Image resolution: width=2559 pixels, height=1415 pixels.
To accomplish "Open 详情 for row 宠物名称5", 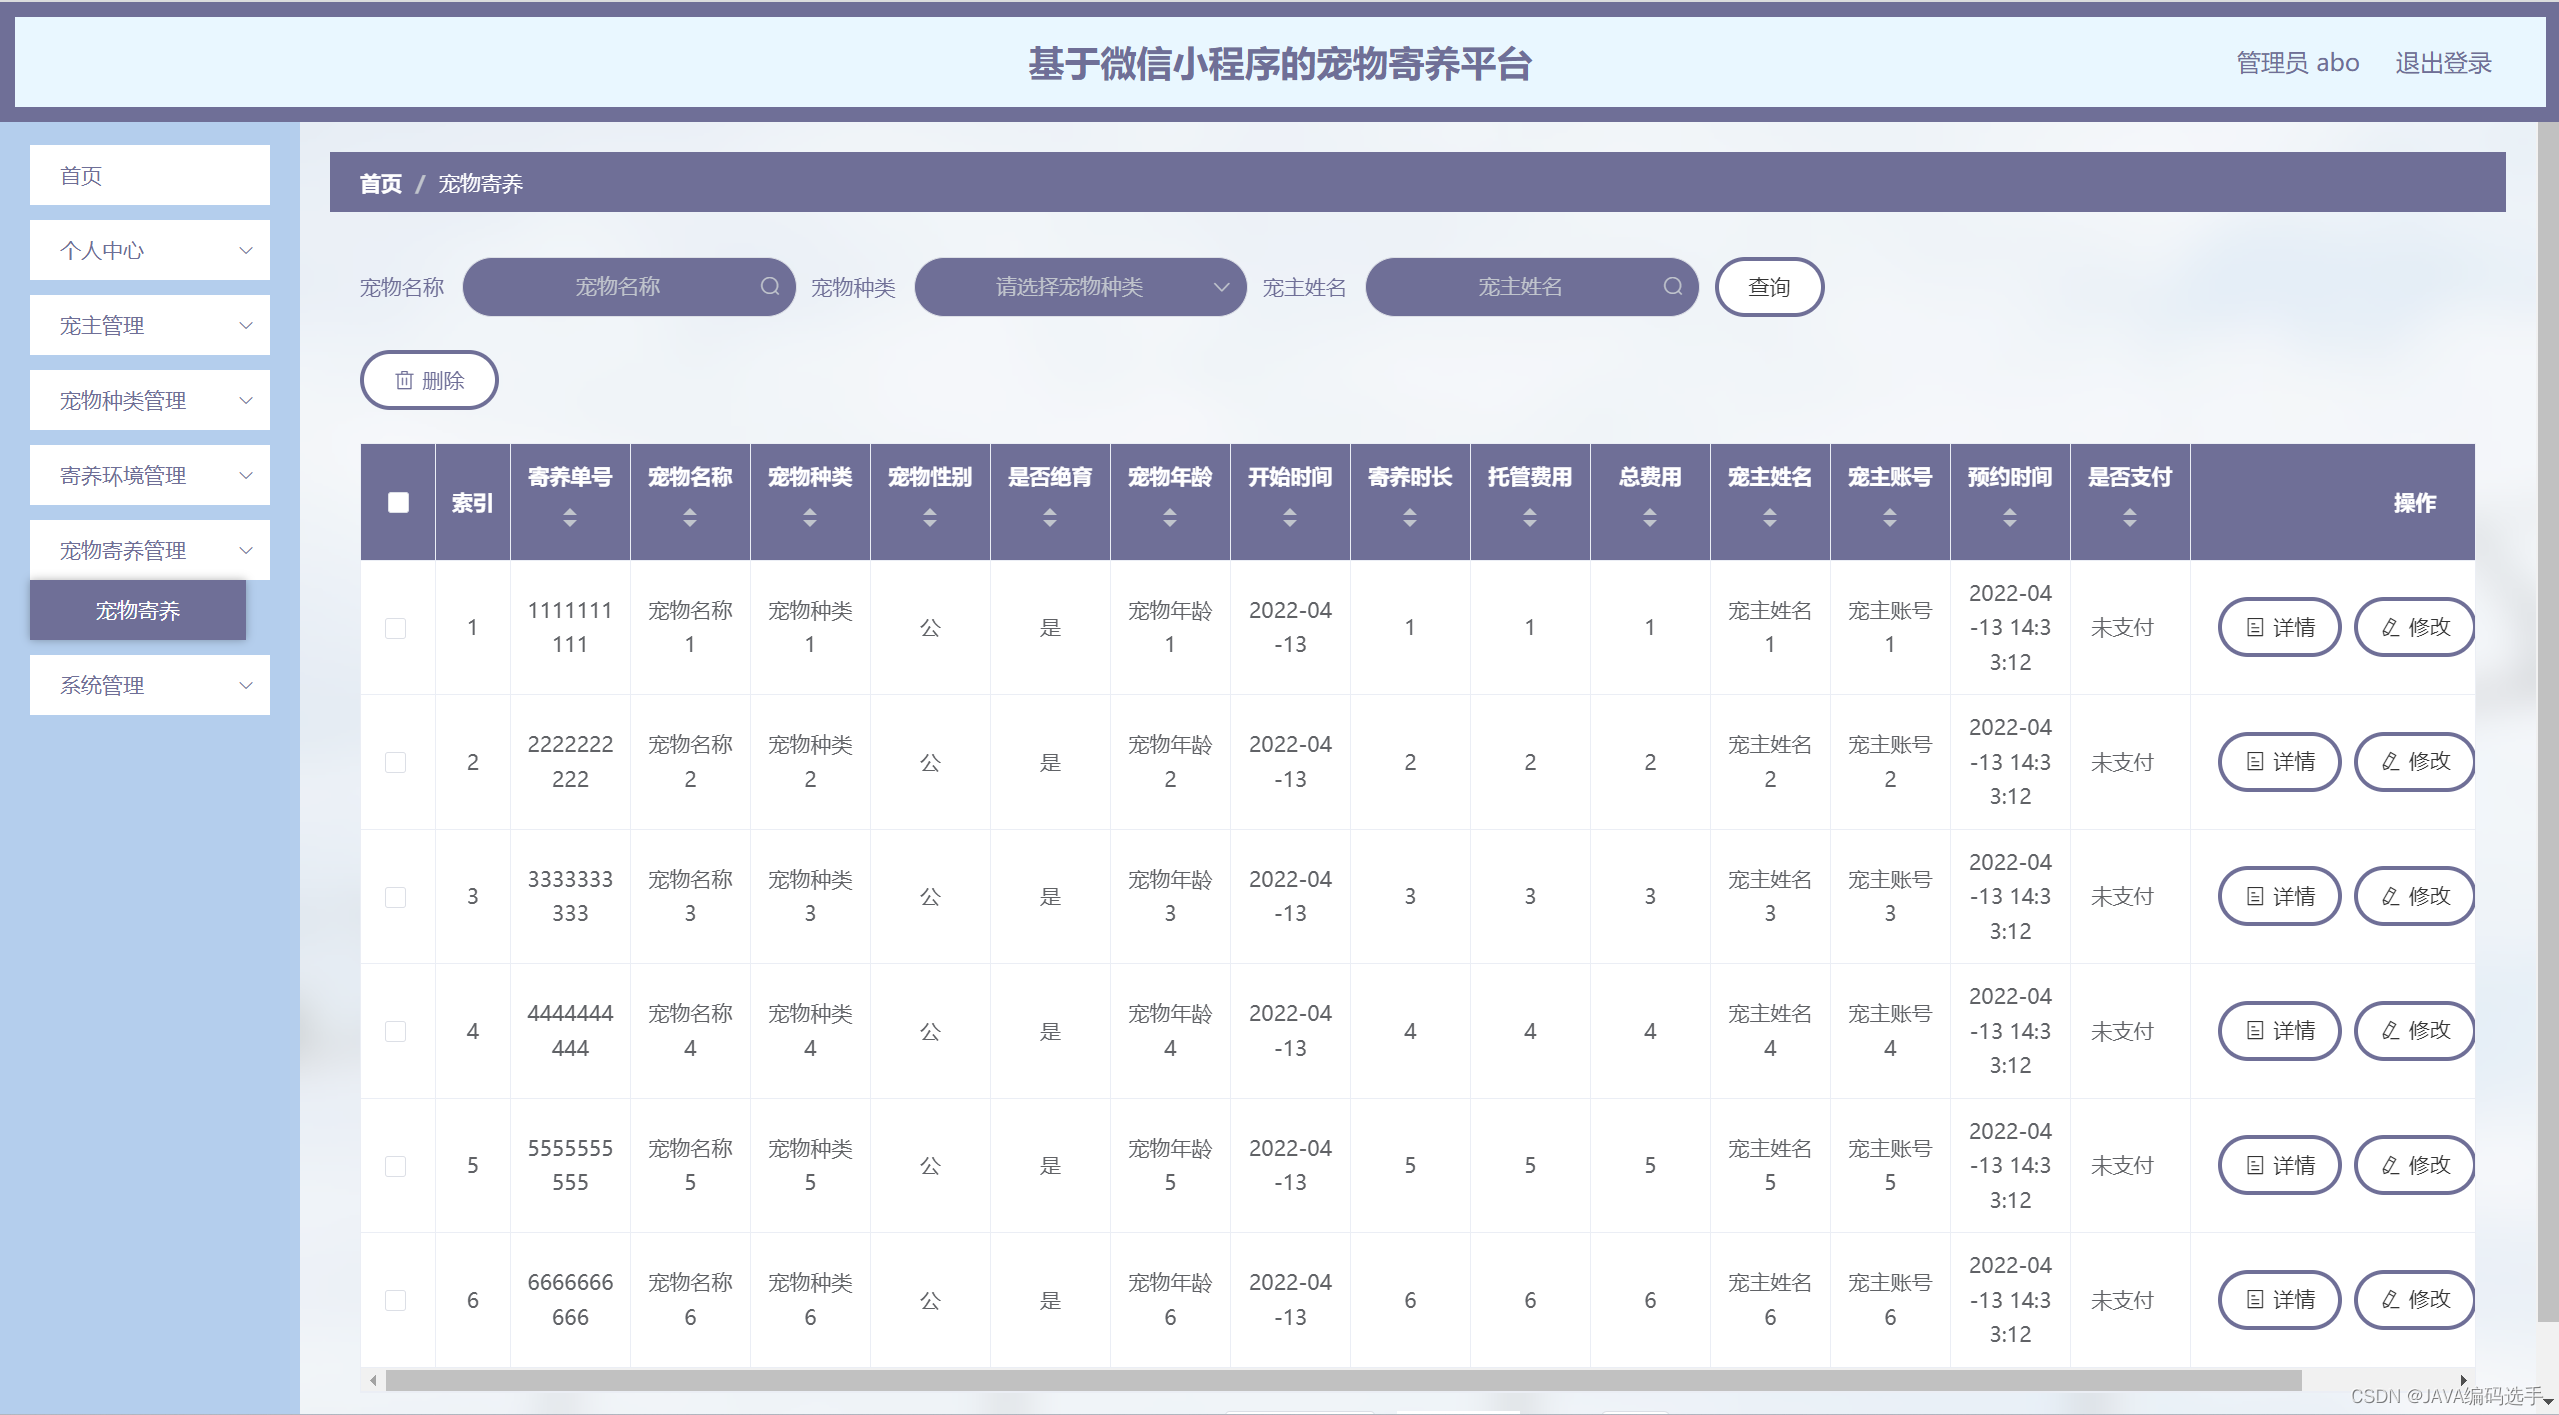I will coord(2280,1165).
